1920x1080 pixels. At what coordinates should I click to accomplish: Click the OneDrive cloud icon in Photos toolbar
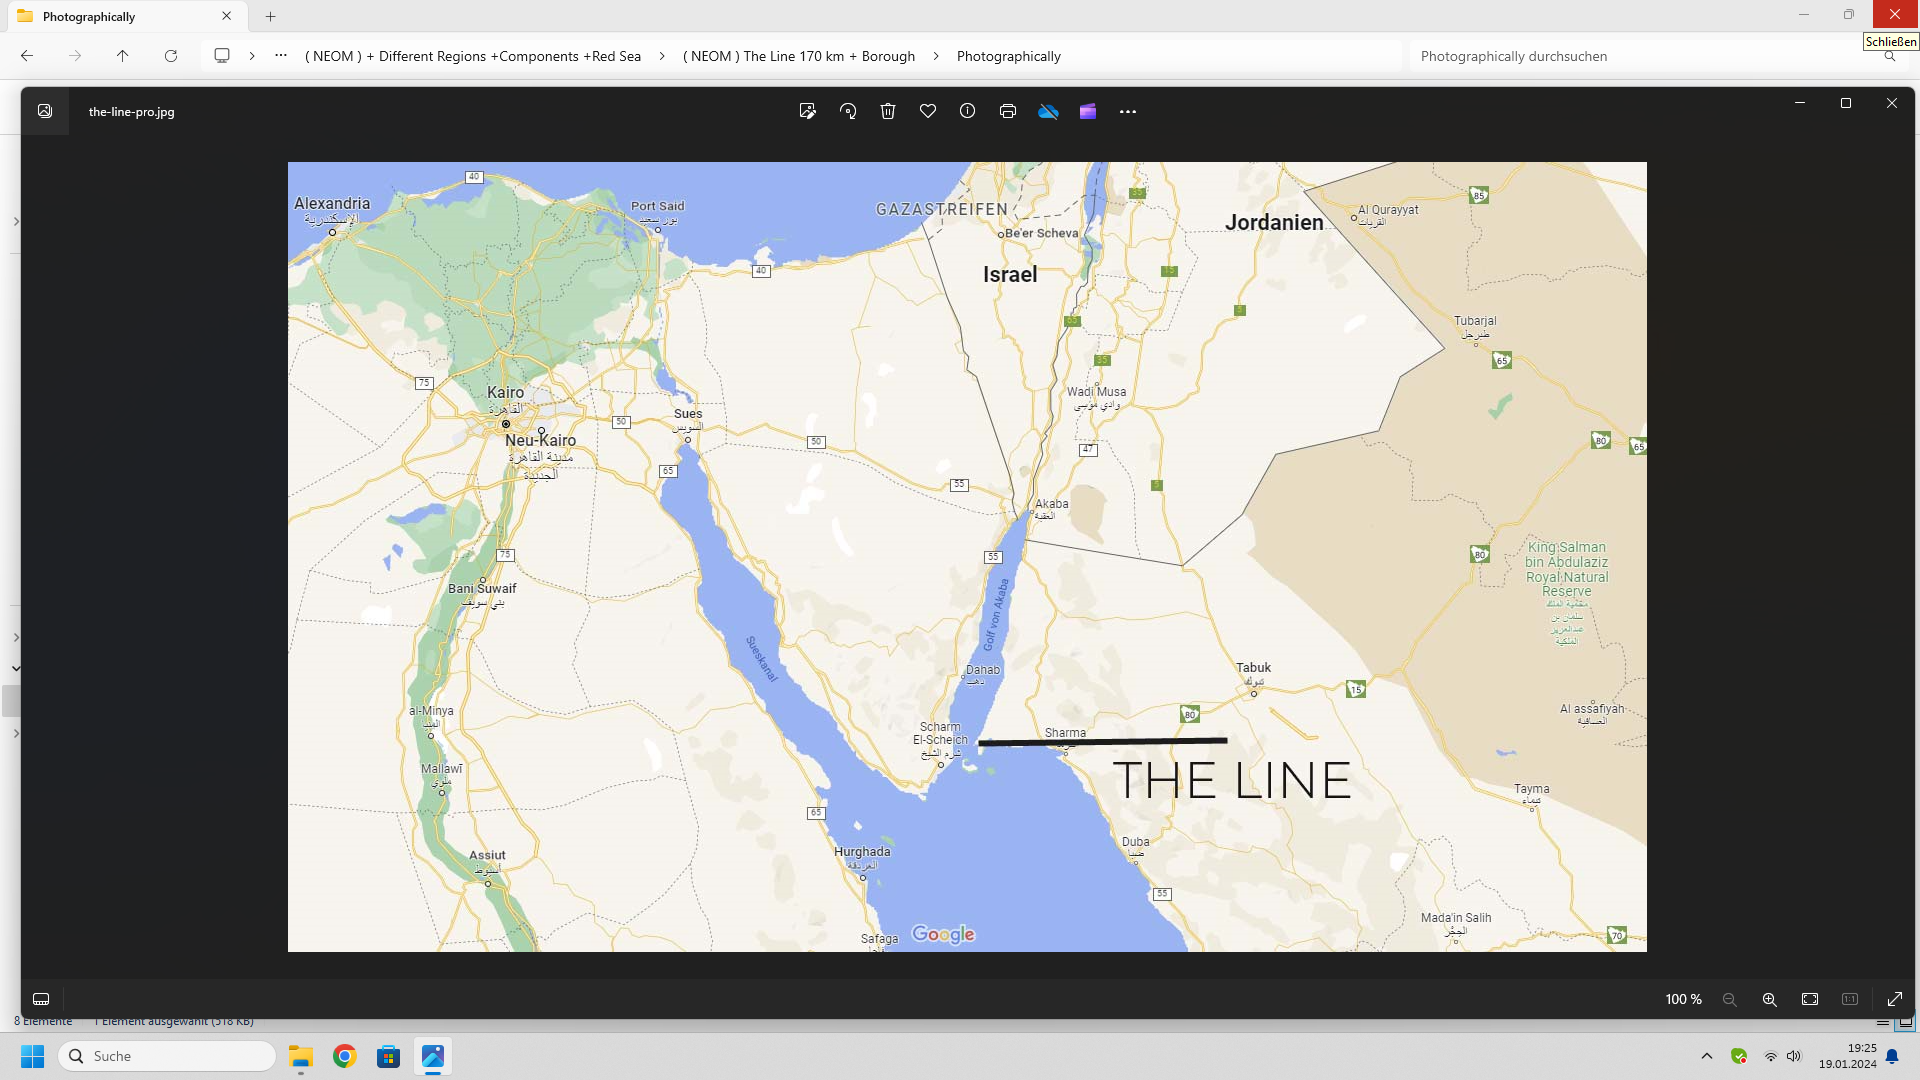pyautogui.click(x=1048, y=111)
